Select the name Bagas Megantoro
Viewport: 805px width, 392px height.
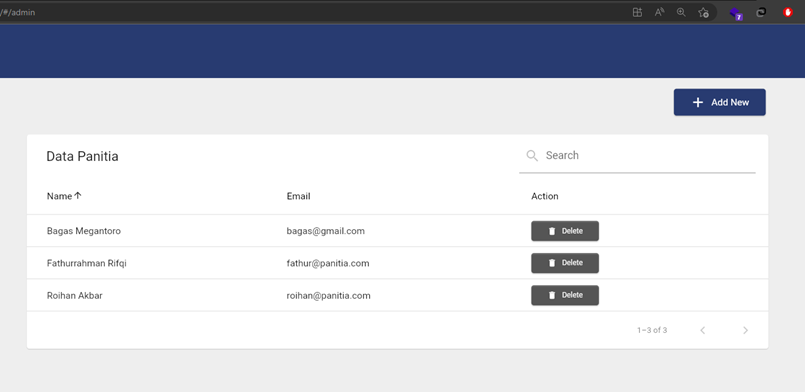pyautogui.click(x=84, y=231)
